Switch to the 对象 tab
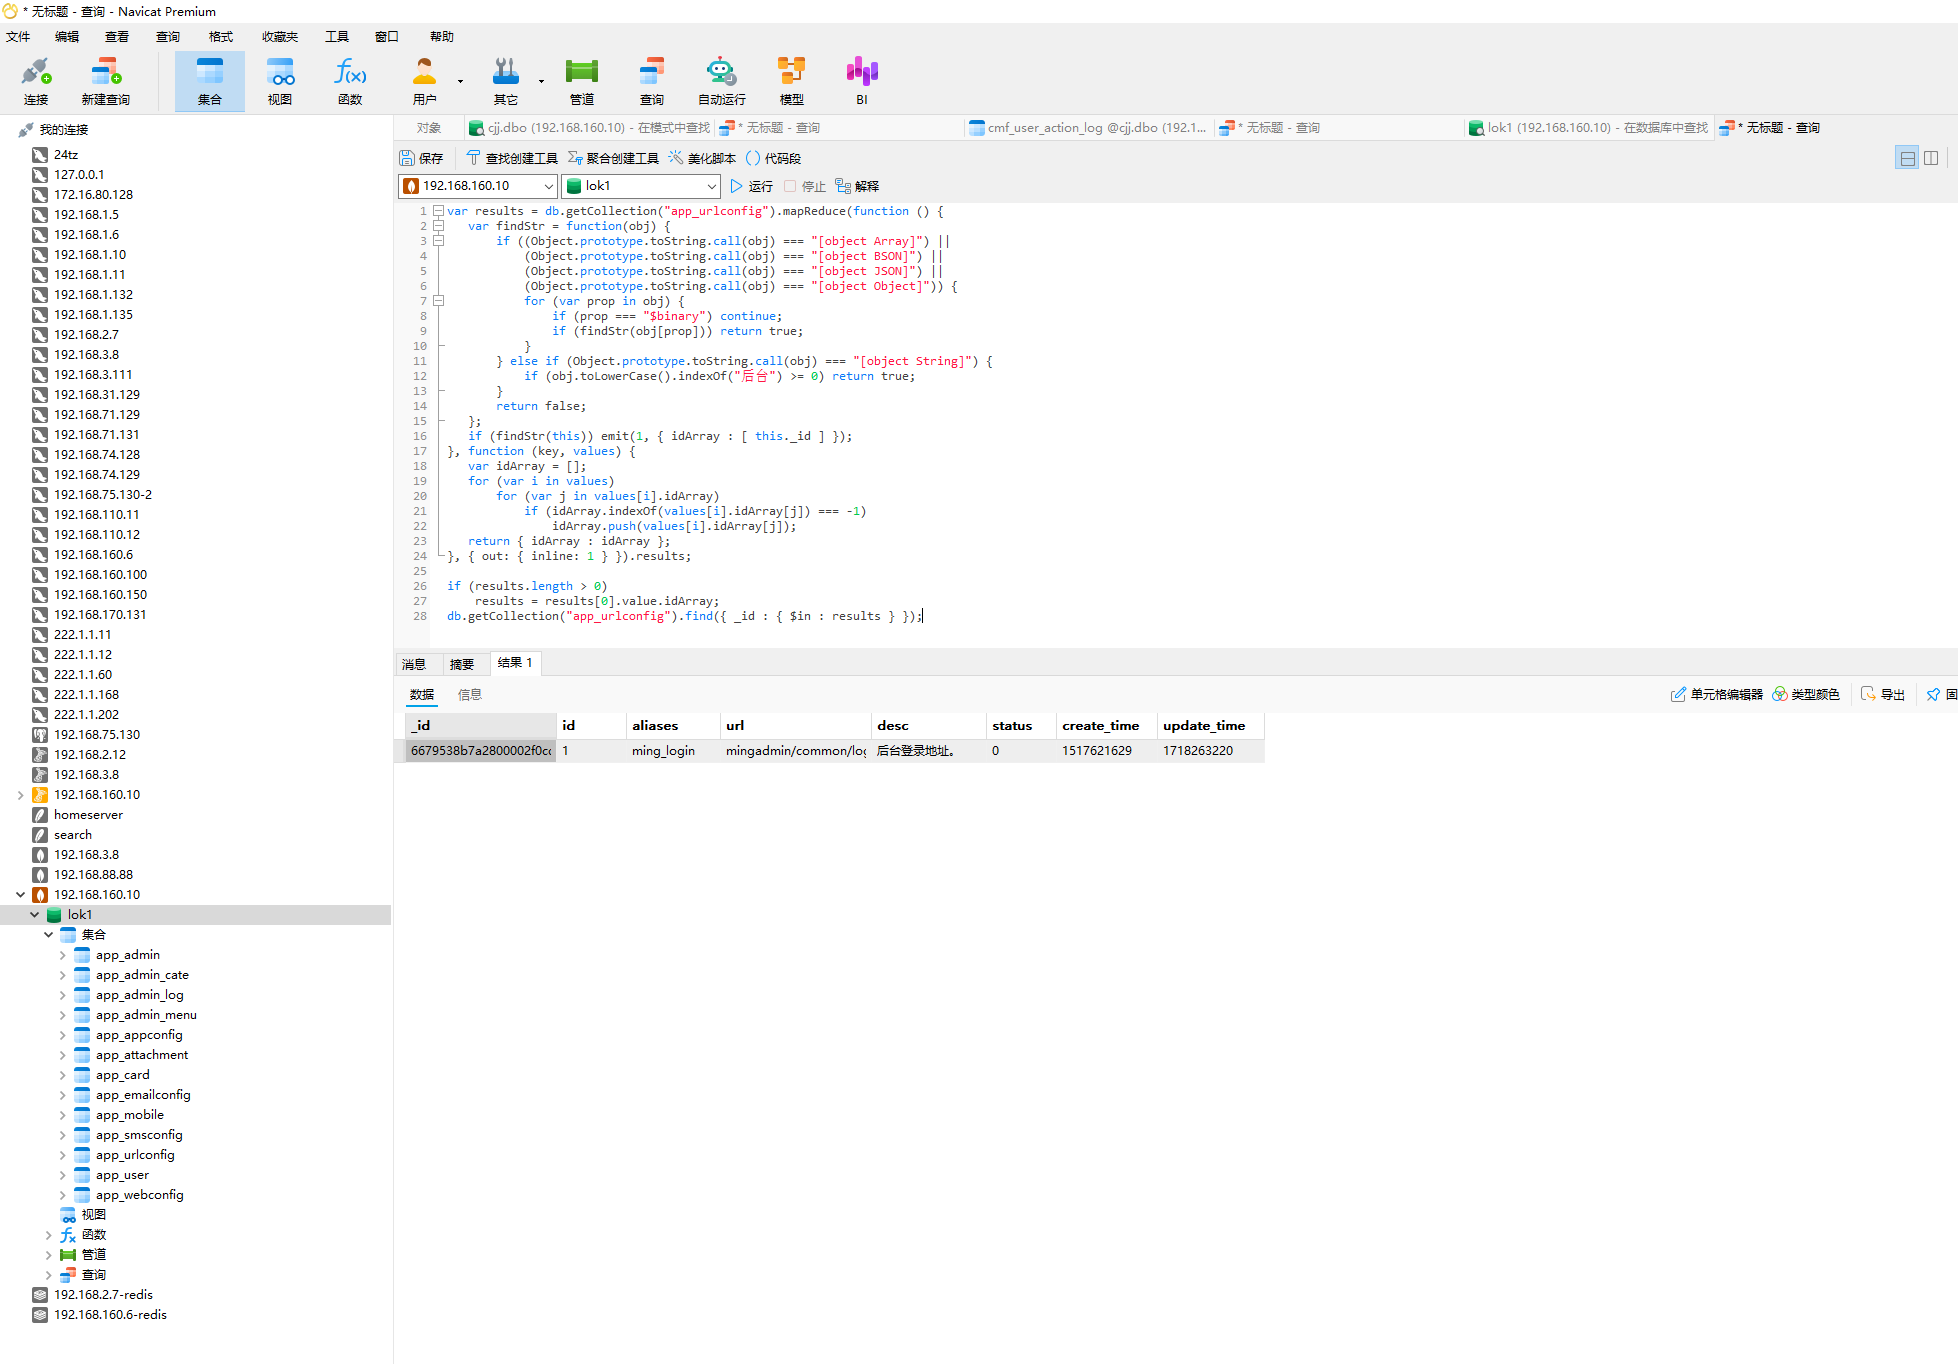 point(429,128)
